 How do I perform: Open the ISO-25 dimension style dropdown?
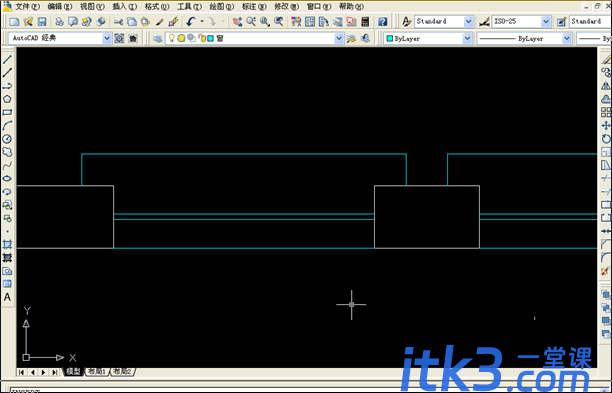coord(546,21)
